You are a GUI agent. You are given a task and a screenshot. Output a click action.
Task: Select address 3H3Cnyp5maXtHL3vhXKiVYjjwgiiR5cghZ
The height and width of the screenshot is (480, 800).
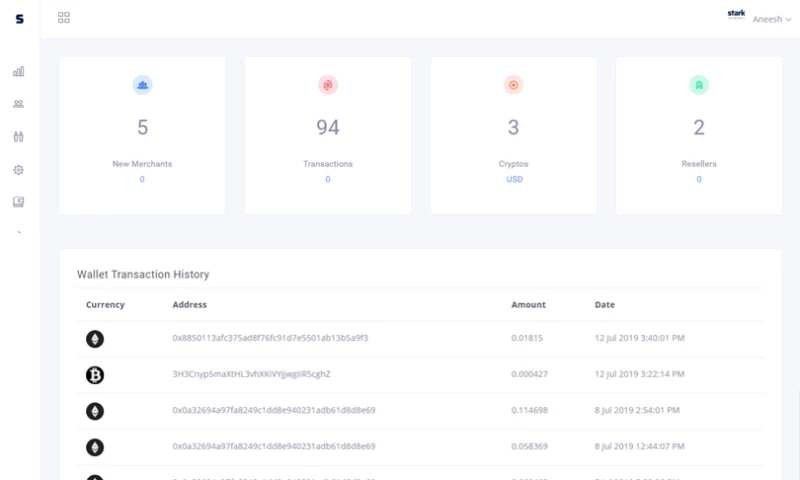point(252,374)
